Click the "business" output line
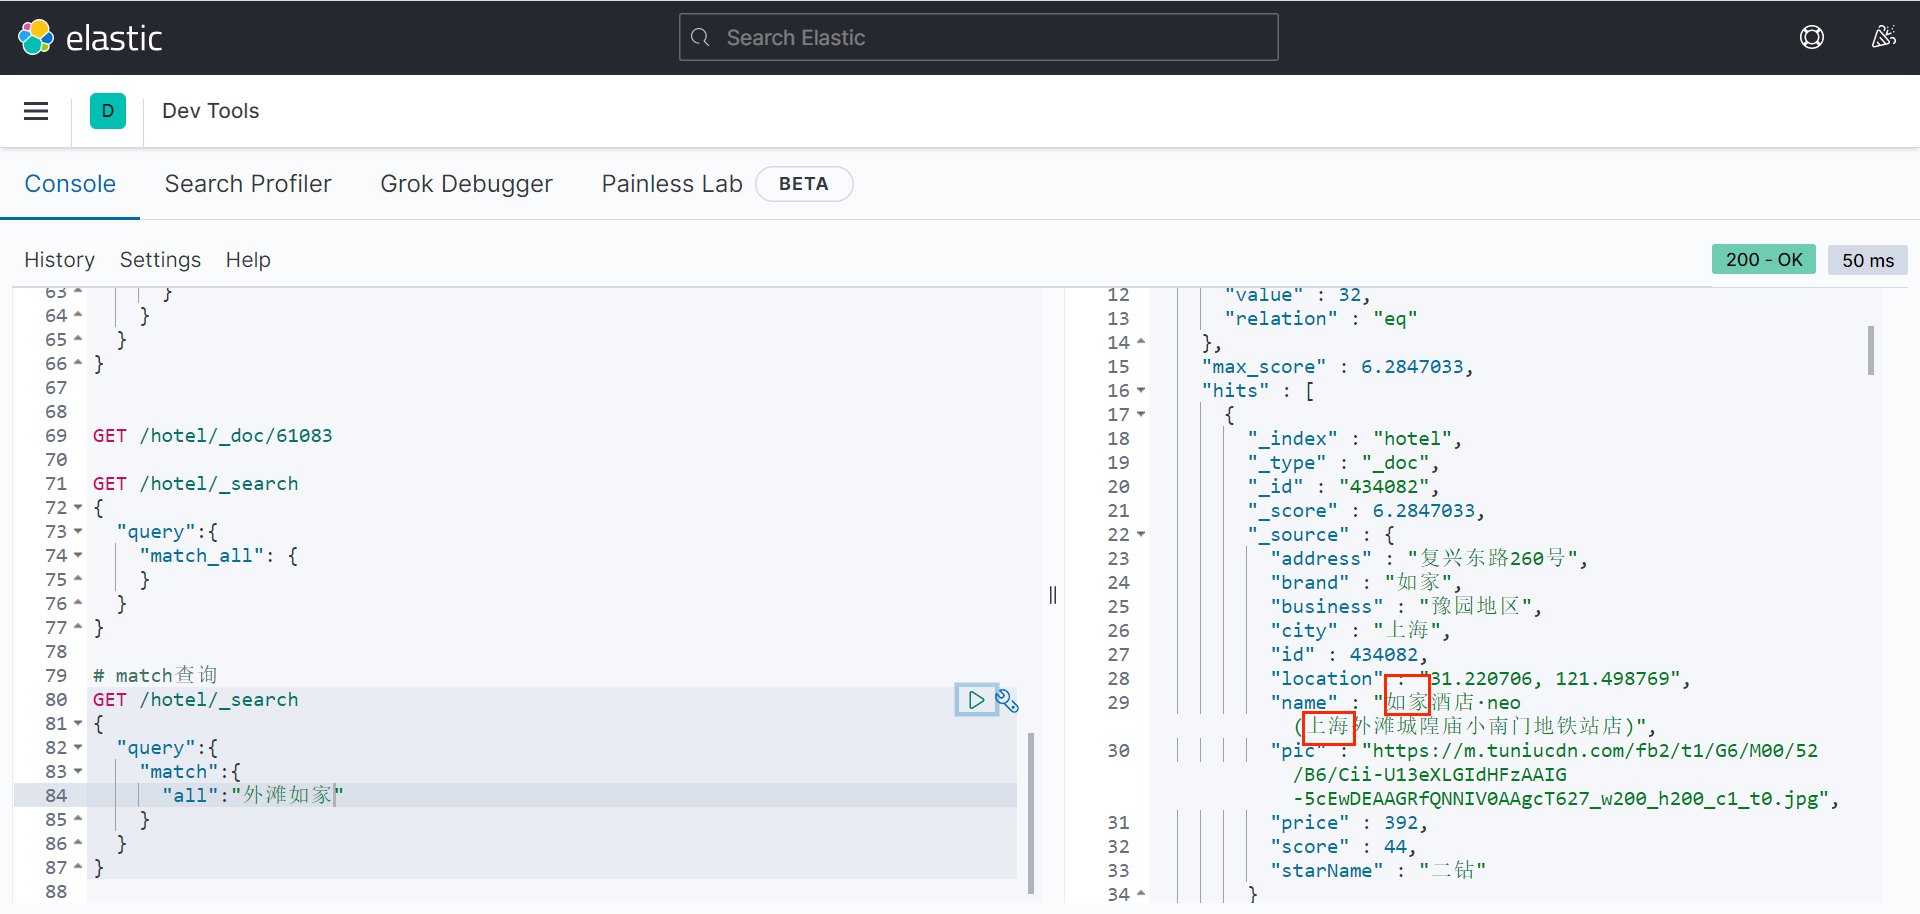 coord(1406,607)
